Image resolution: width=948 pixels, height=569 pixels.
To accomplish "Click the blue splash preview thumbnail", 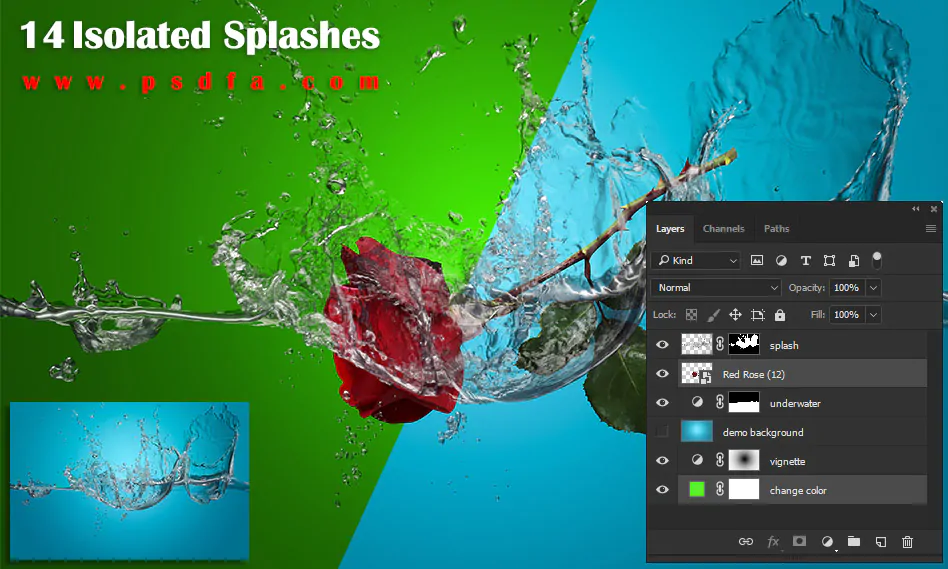I will tap(129, 481).
